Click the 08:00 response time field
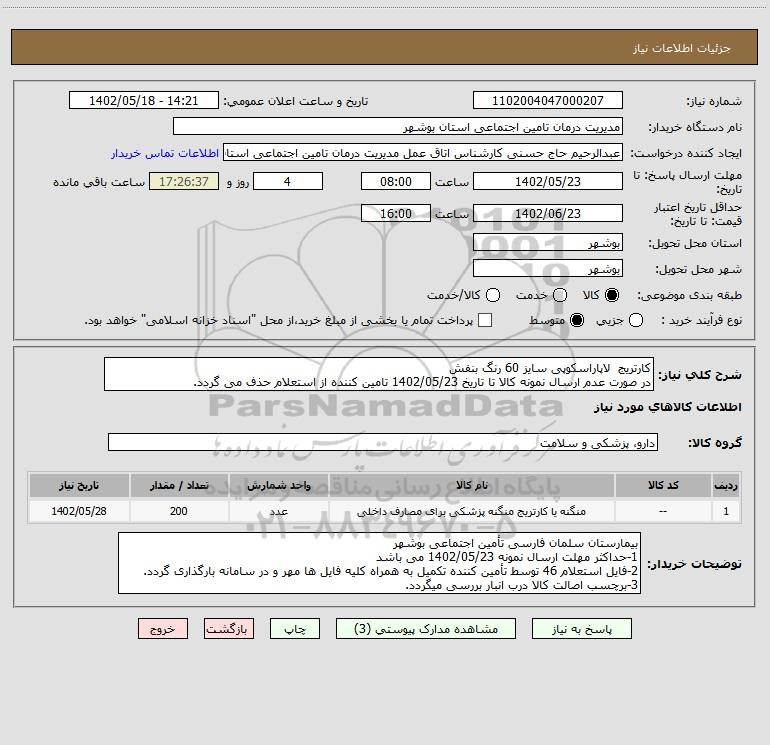 [x=396, y=181]
